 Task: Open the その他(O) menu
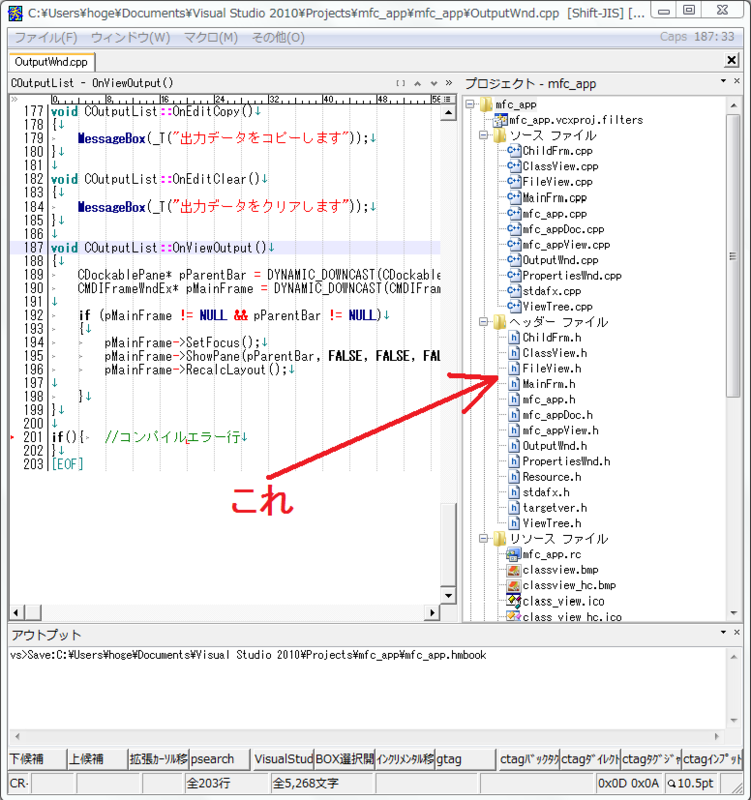[278, 37]
